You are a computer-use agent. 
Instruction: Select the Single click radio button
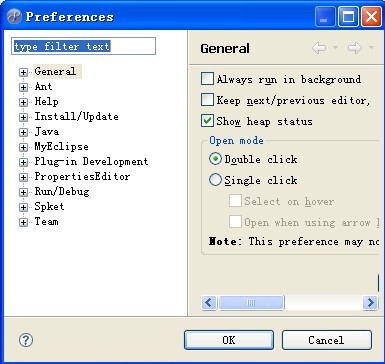point(215,180)
